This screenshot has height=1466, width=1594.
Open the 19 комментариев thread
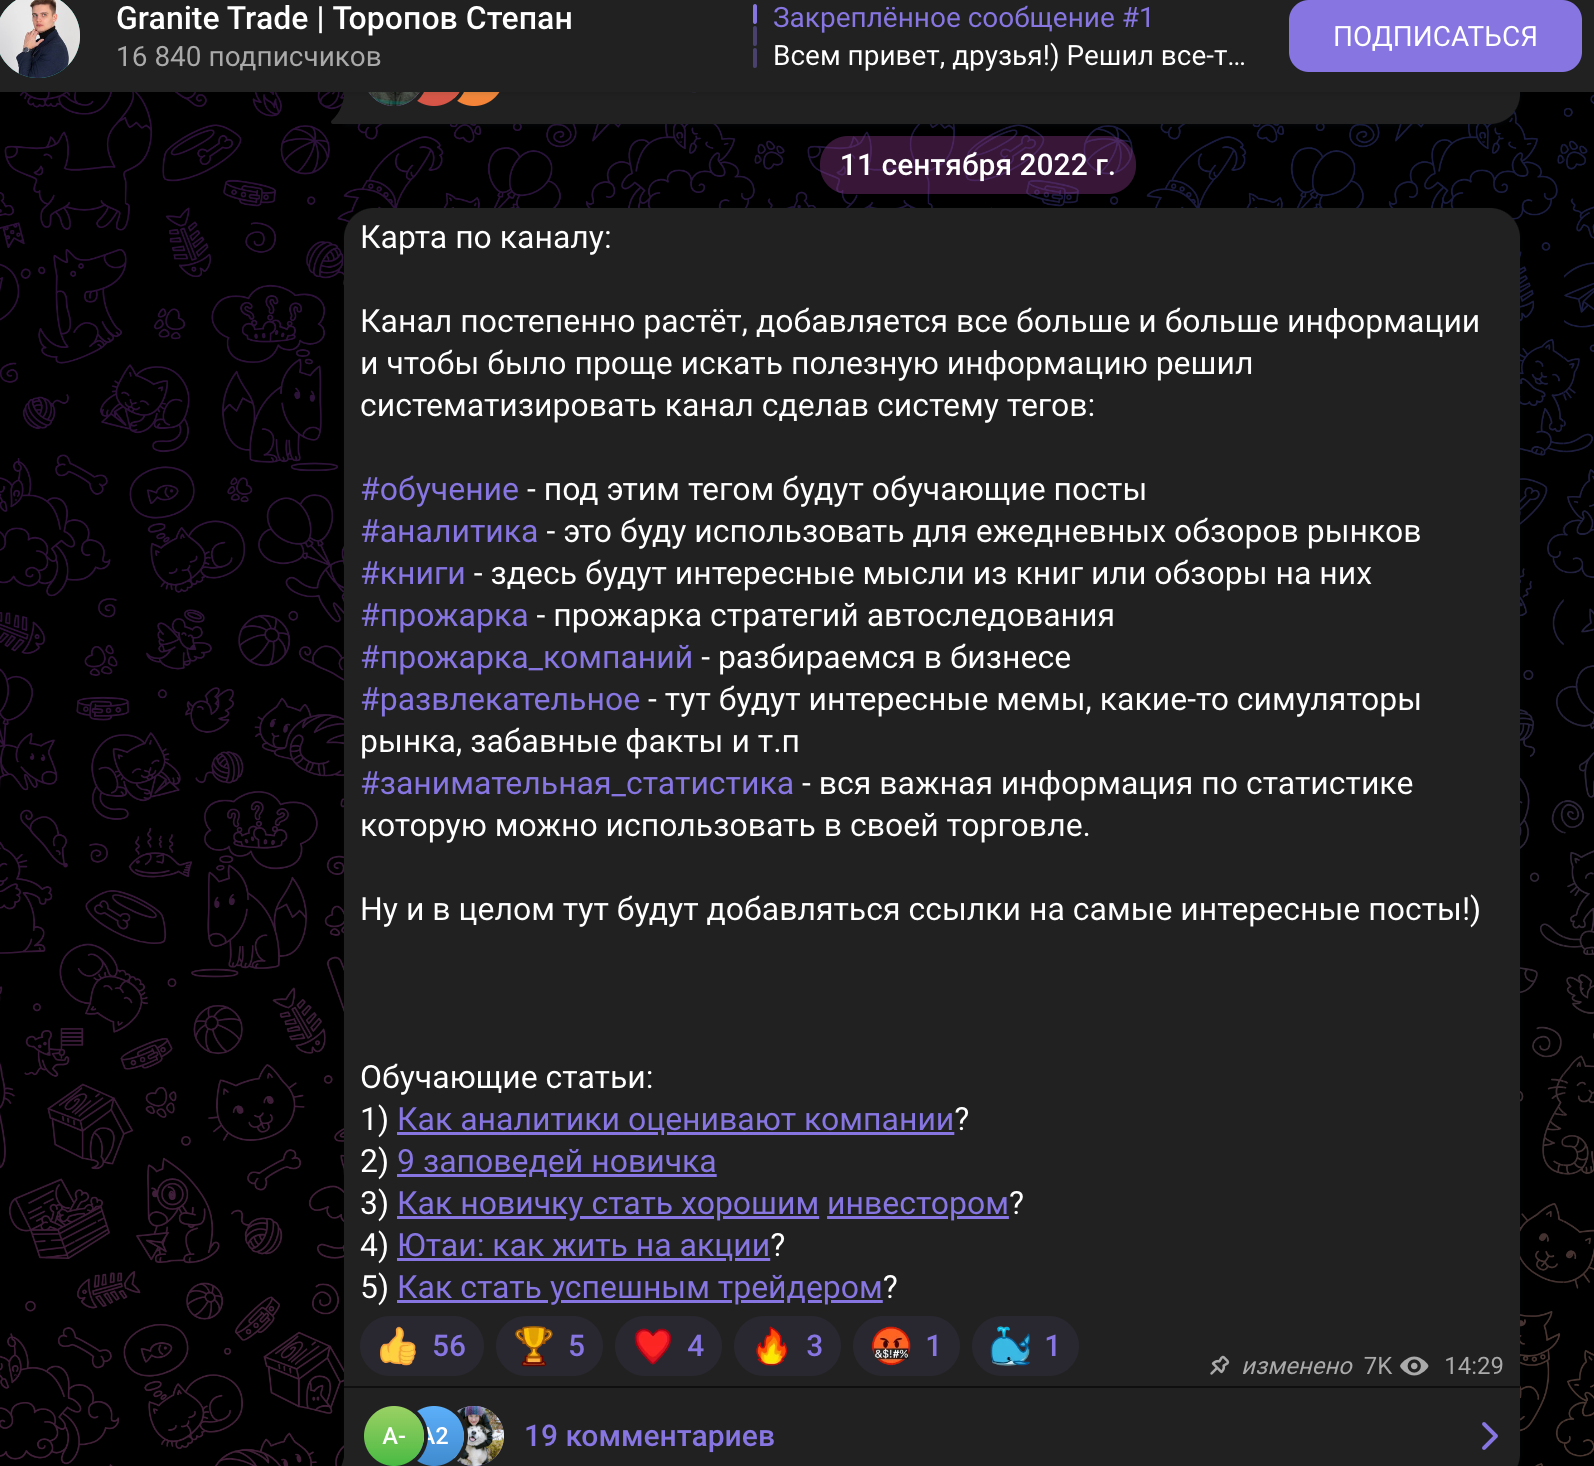pyautogui.click(x=650, y=1436)
